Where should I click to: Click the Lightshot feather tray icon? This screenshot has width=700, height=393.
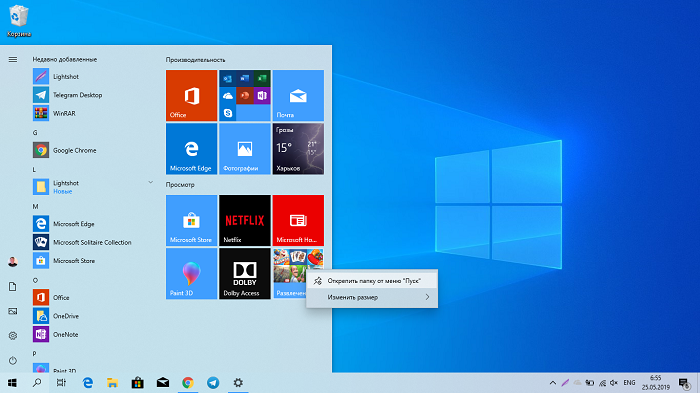pyautogui.click(x=565, y=383)
